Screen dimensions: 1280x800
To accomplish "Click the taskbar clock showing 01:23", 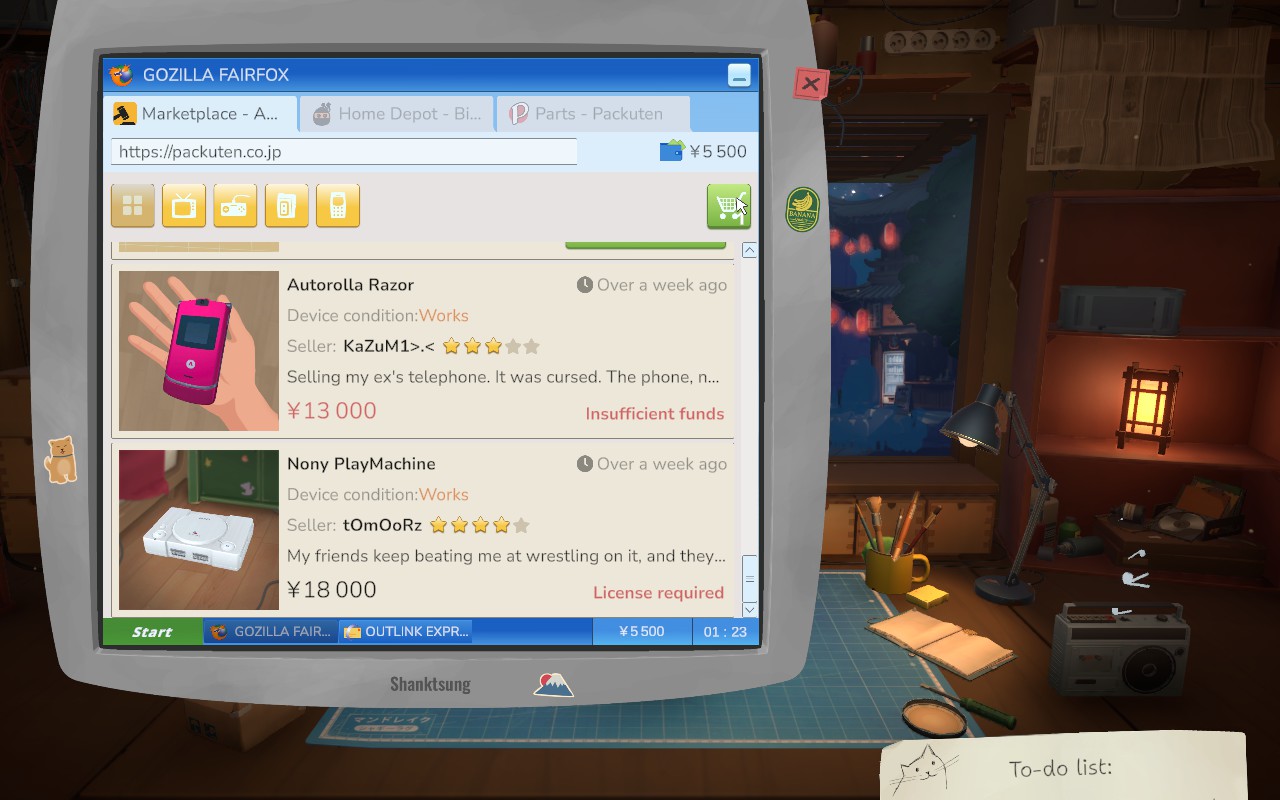I will point(725,631).
